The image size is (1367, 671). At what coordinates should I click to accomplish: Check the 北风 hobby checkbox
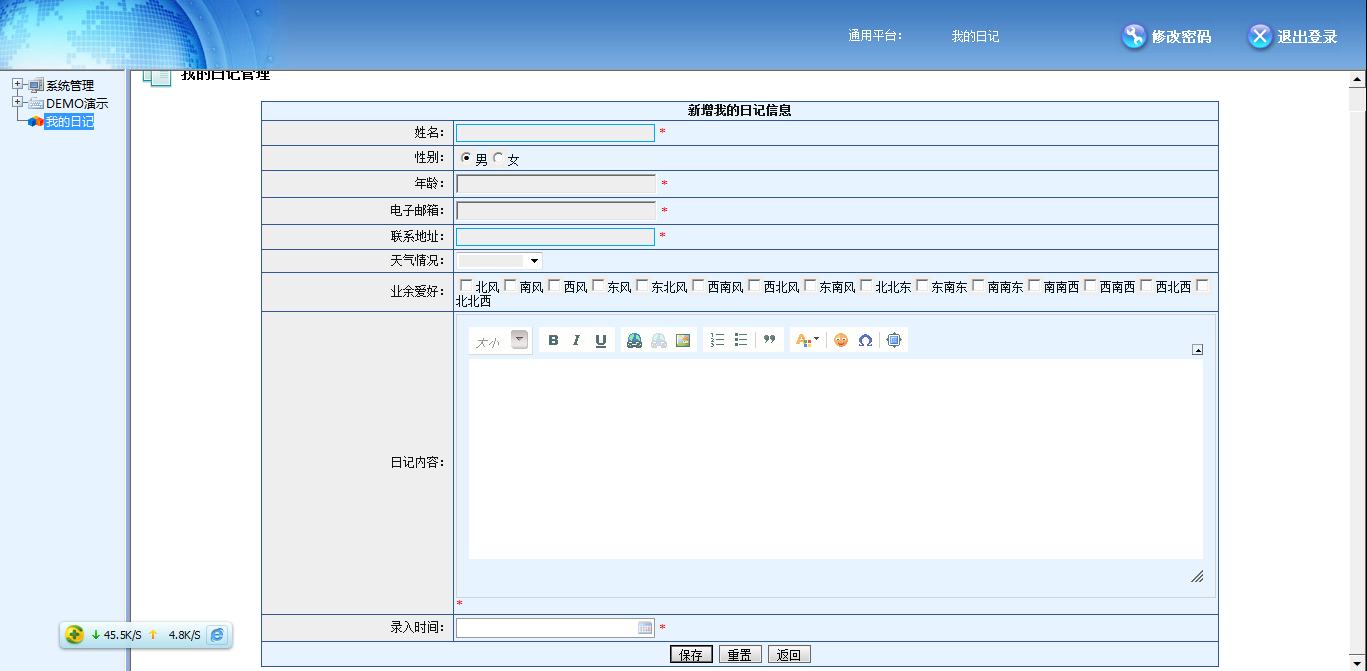click(466, 285)
